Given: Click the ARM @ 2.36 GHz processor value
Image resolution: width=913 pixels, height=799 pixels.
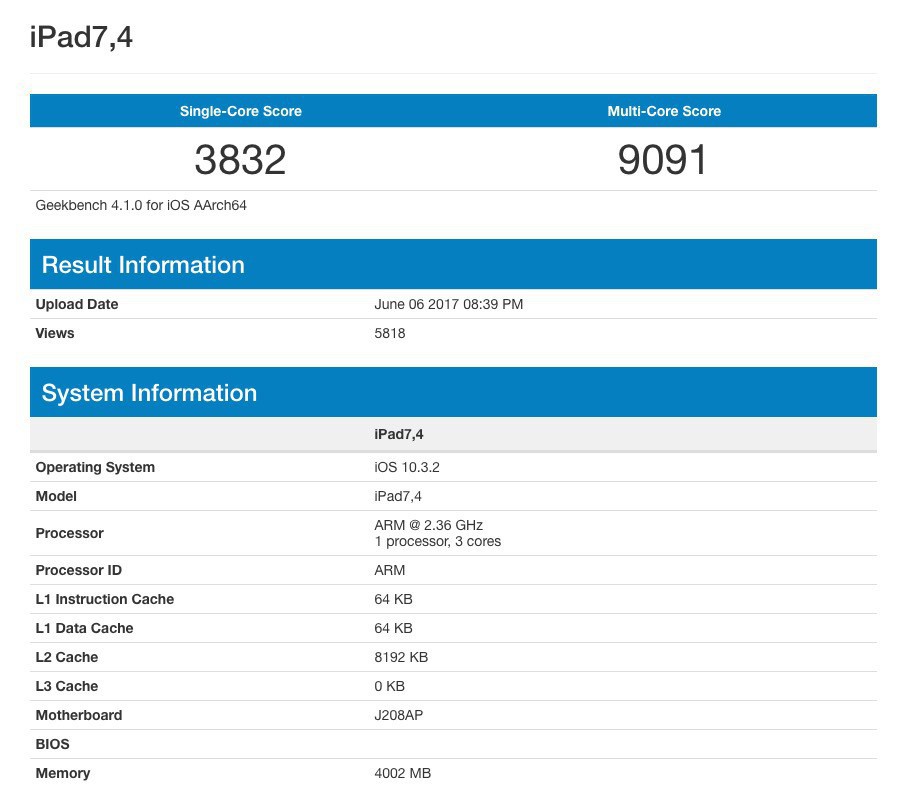Looking at the screenshot, I should pos(429,525).
